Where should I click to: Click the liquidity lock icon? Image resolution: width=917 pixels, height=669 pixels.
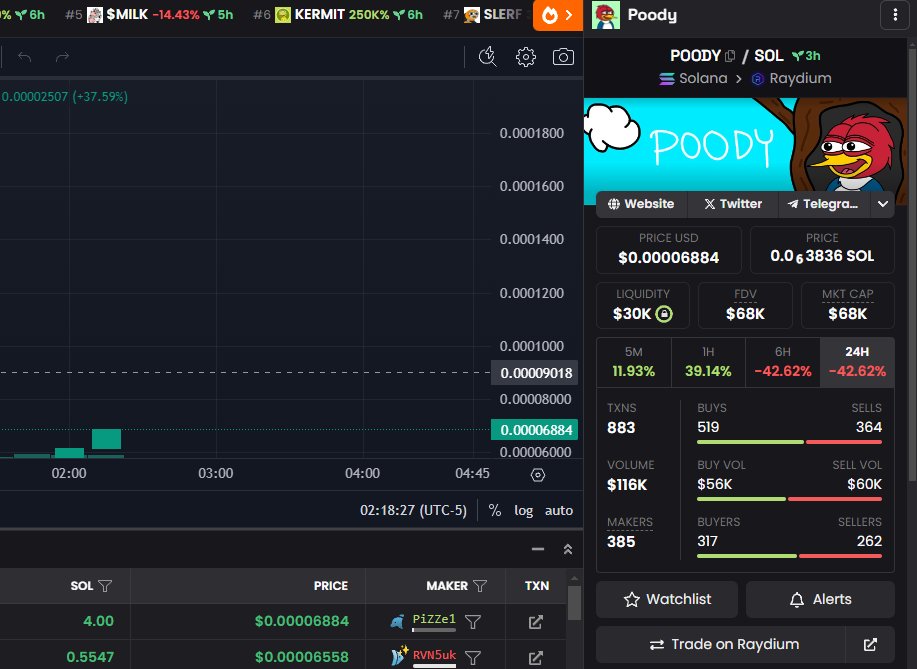(664, 314)
